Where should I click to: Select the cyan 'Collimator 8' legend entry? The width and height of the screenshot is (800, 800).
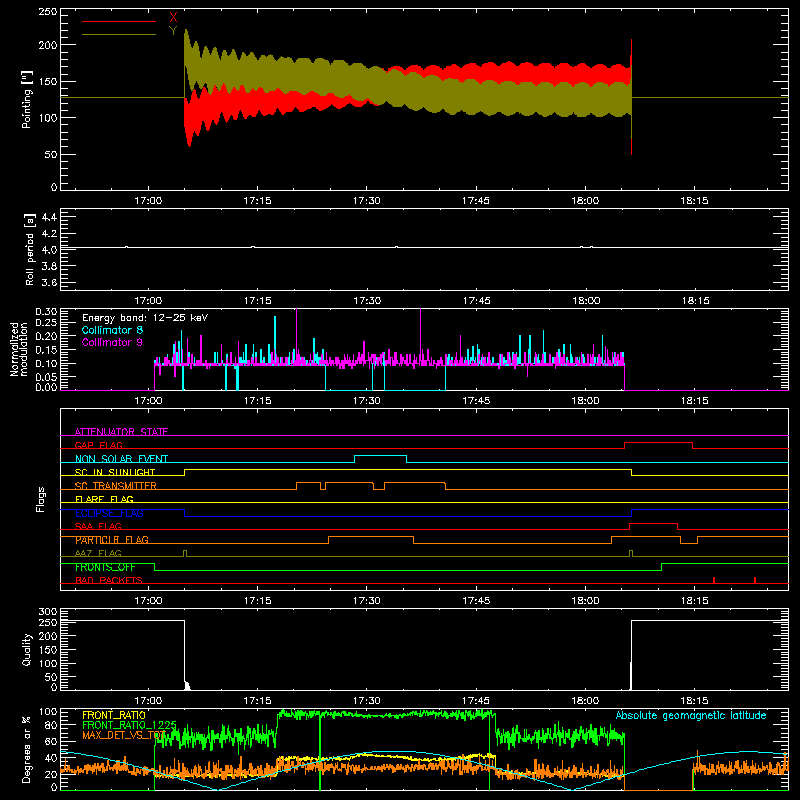coord(112,330)
